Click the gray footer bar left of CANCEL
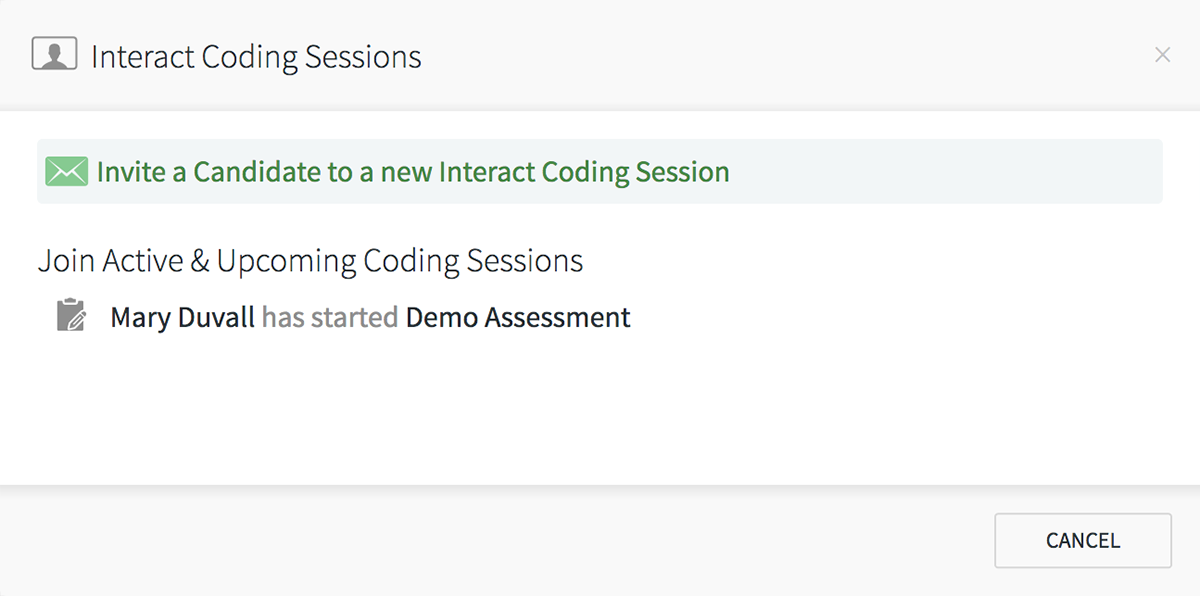The height and width of the screenshot is (596, 1200). [490, 541]
